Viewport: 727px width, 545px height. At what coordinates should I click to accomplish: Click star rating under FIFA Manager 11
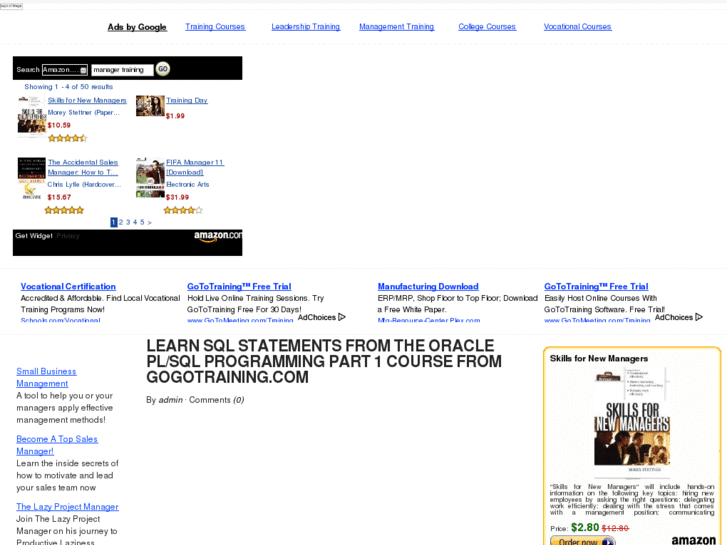pos(183,210)
